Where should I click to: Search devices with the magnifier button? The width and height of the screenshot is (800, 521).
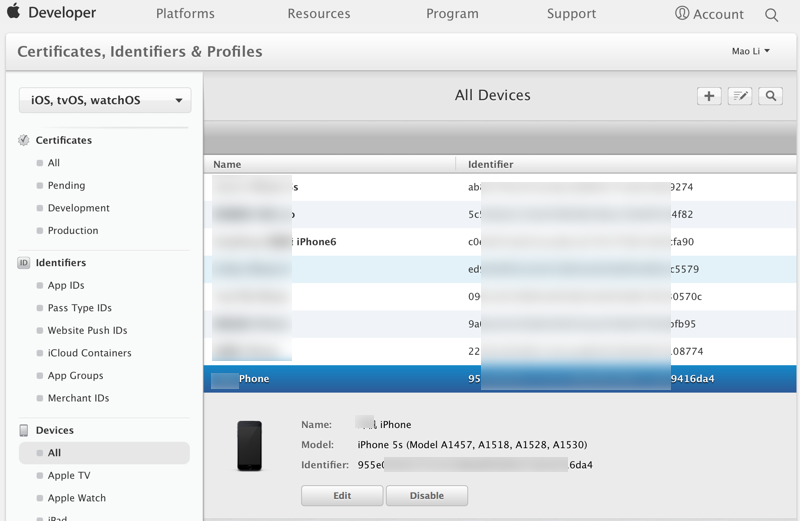[x=770, y=96]
